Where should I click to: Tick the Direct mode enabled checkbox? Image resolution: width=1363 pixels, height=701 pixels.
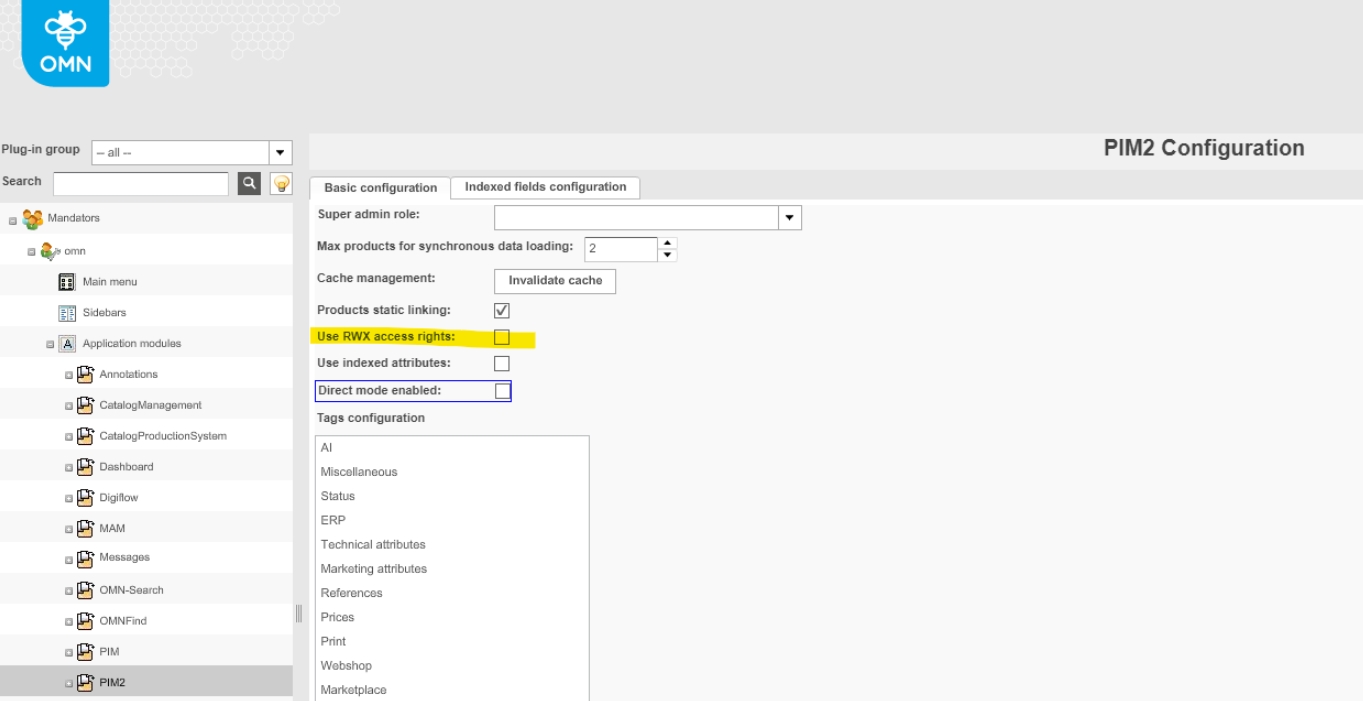[x=503, y=391]
